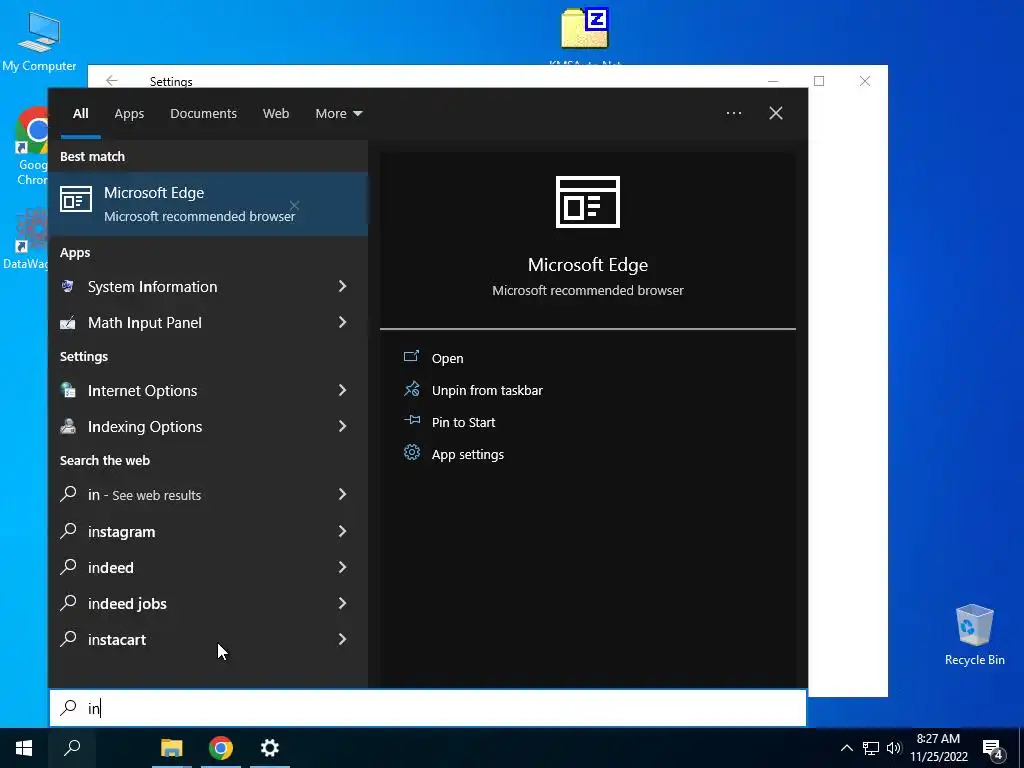Switch to the All search tab
Screen dimensions: 1024x768
[x=80, y=113]
